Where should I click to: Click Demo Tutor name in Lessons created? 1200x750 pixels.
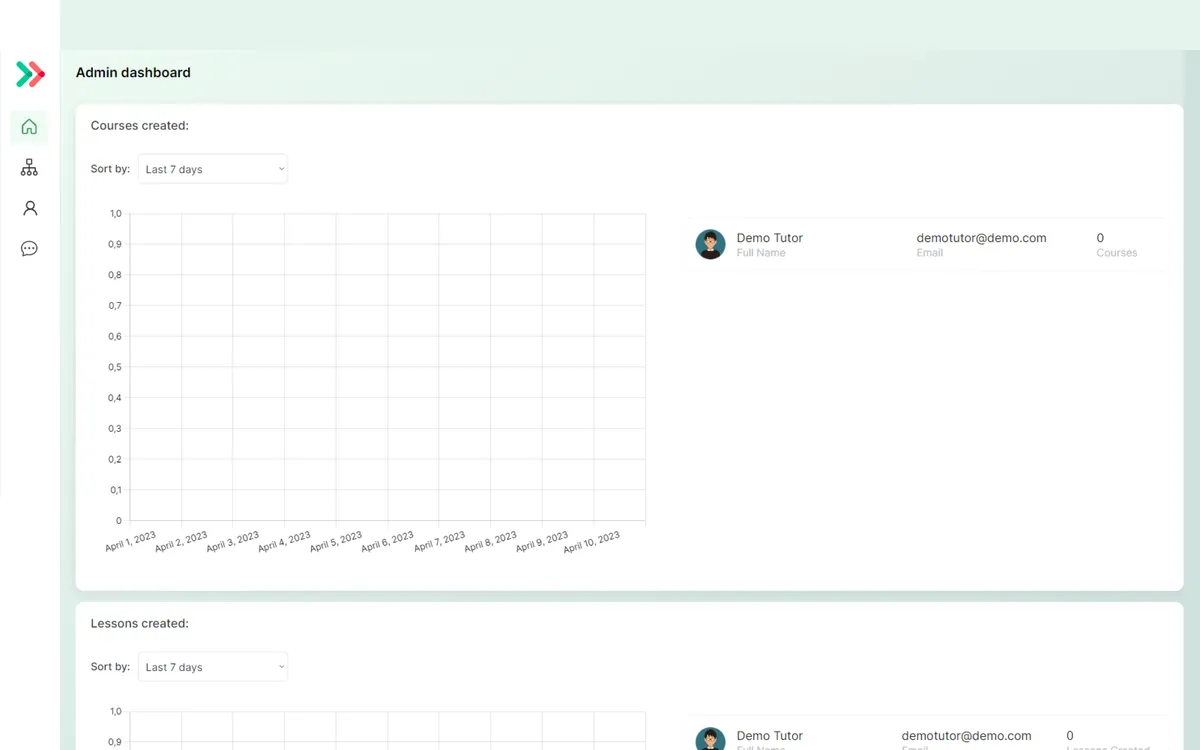point(770,736)
